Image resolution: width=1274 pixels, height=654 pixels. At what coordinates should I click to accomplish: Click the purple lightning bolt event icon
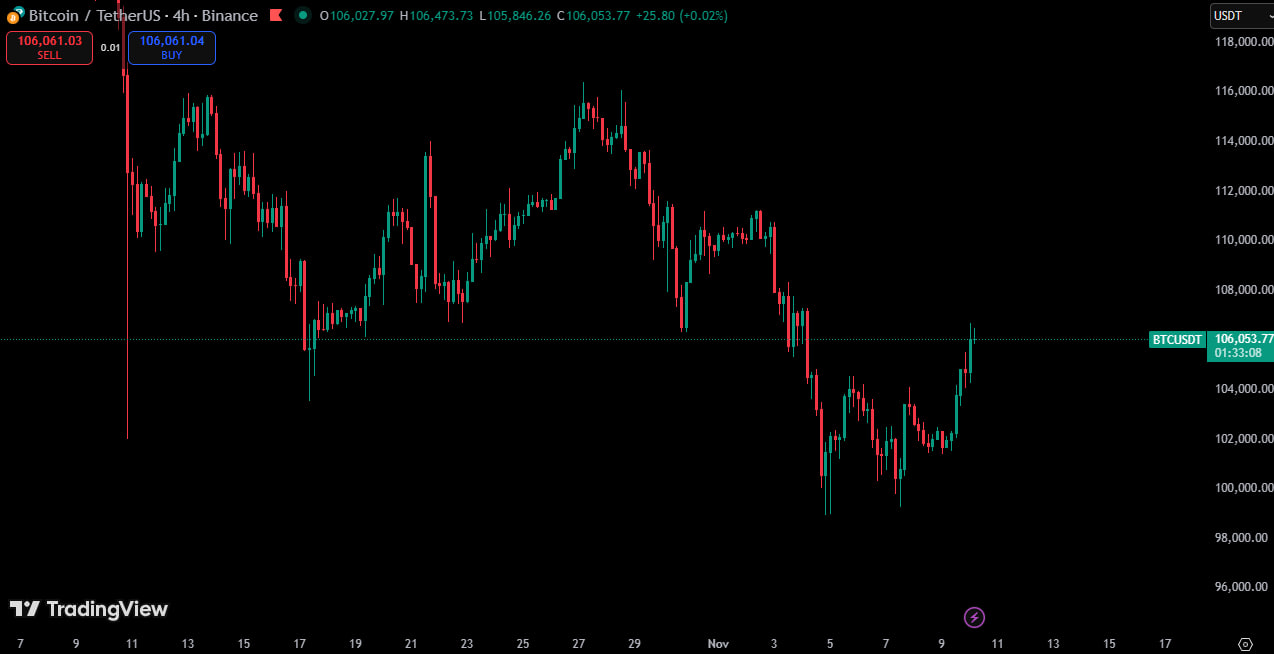point(974,617)
